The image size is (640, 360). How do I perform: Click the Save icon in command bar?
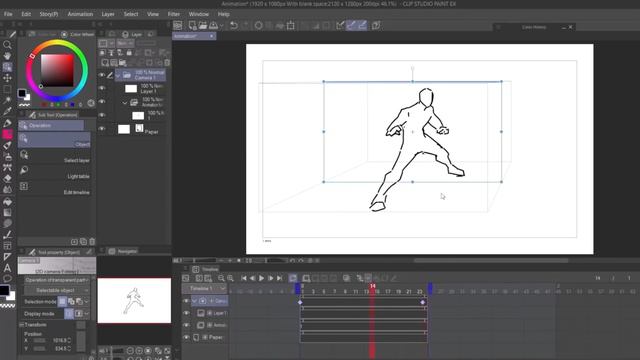point(213,25)
